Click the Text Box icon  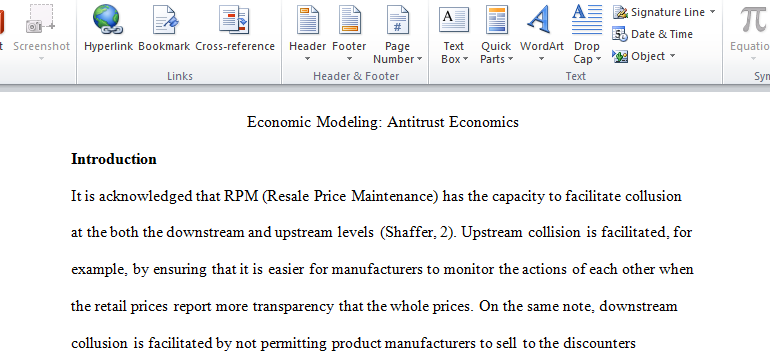453,20
